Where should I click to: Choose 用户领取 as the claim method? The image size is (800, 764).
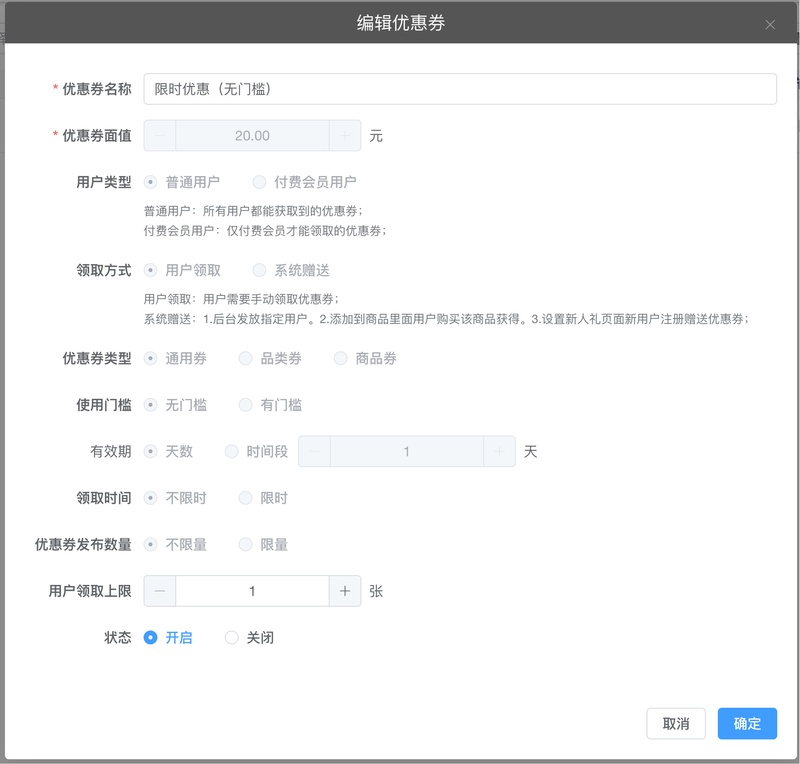pos(182,270)
